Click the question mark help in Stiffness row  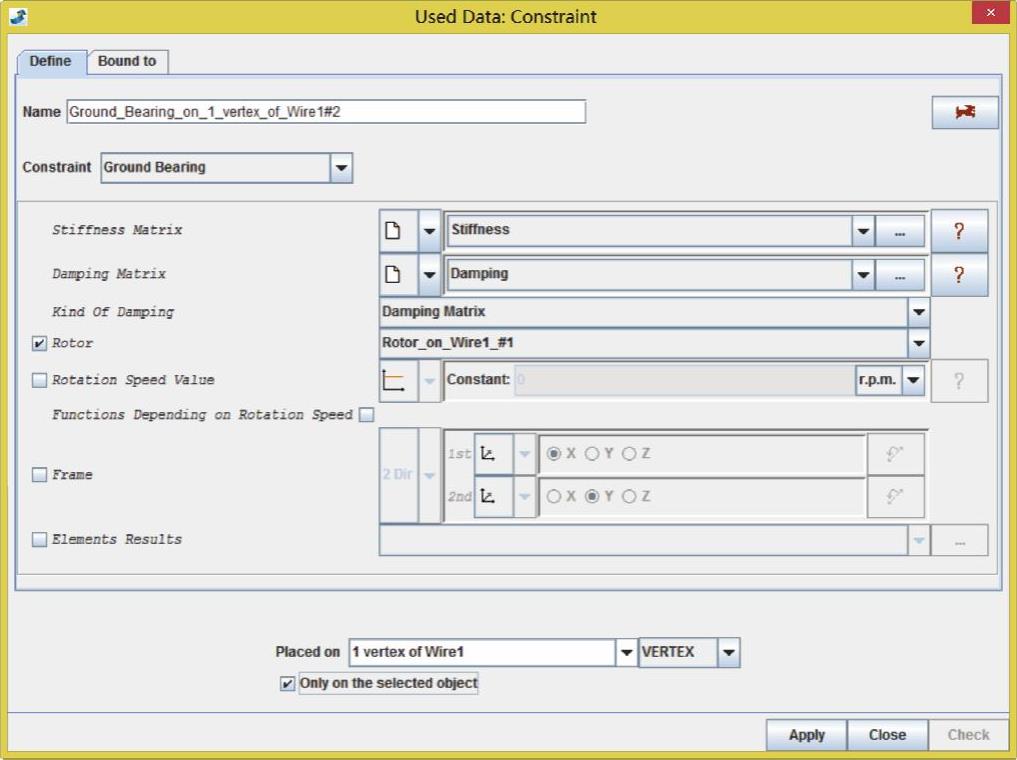[958, 231]
